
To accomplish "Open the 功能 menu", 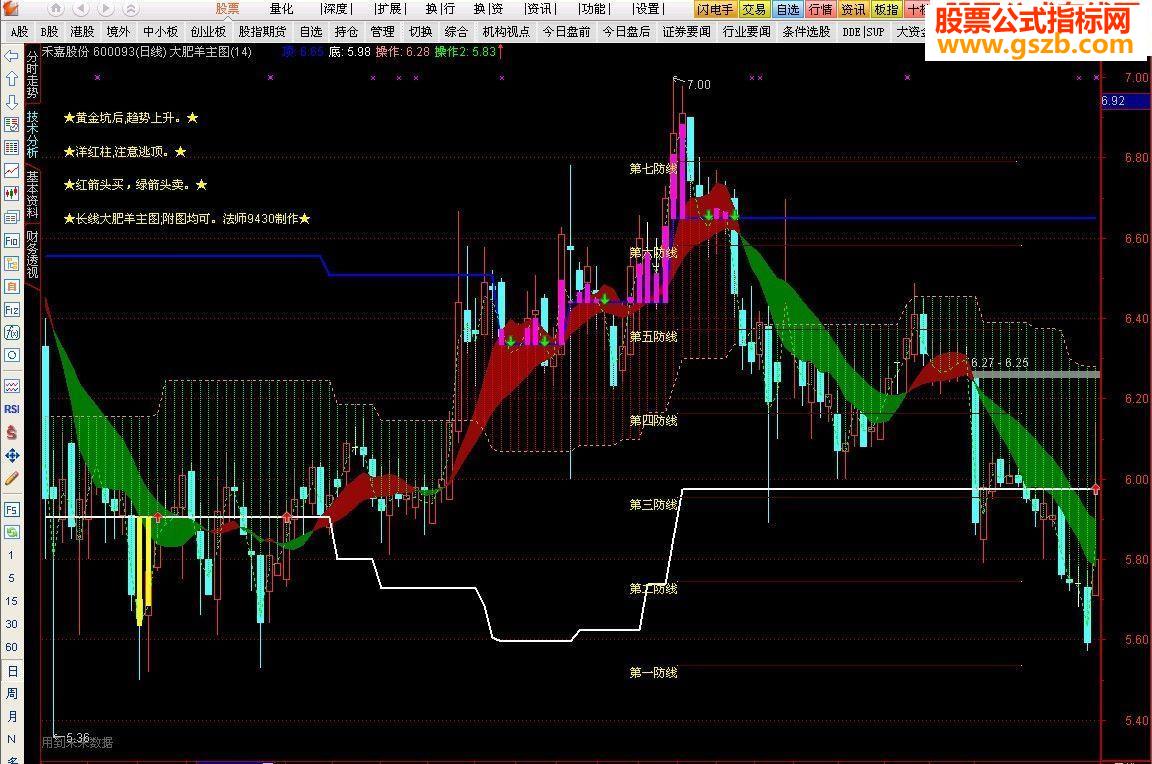I will pyautogui.click(x=592, y=9).
